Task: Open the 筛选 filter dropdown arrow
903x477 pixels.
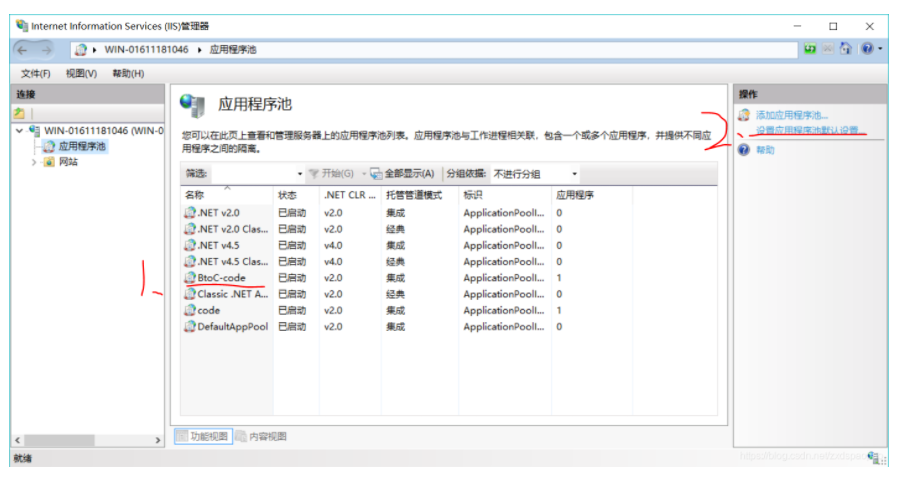Action: click(299, 174)
